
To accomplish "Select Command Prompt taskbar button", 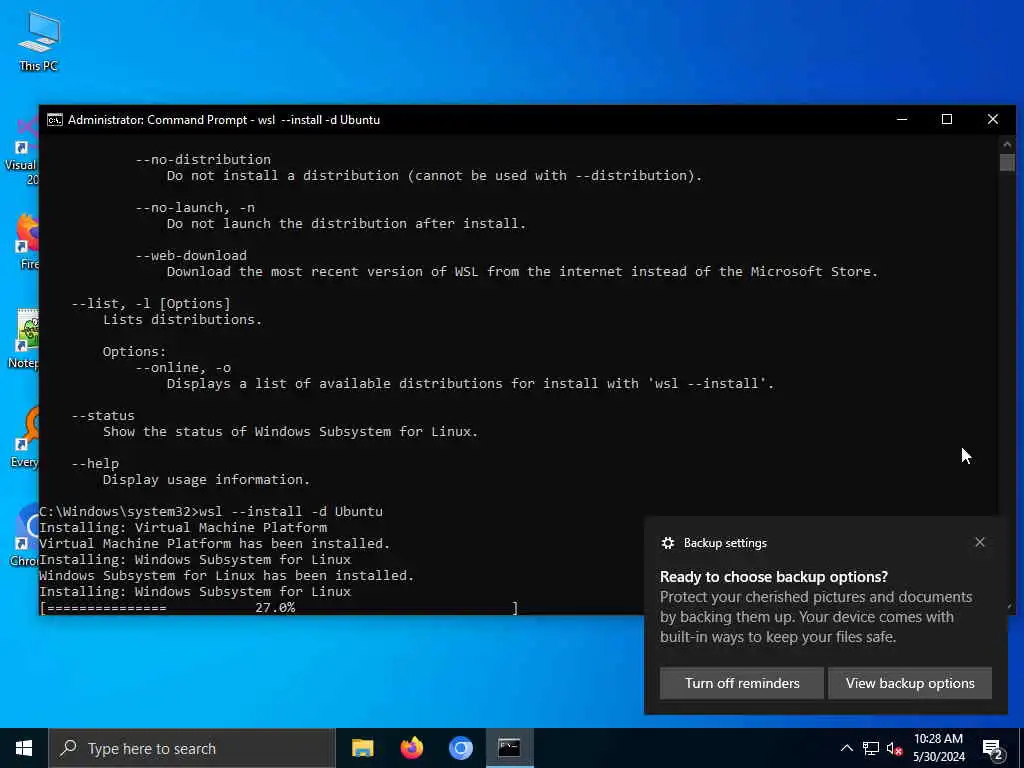I will (509, 748).
